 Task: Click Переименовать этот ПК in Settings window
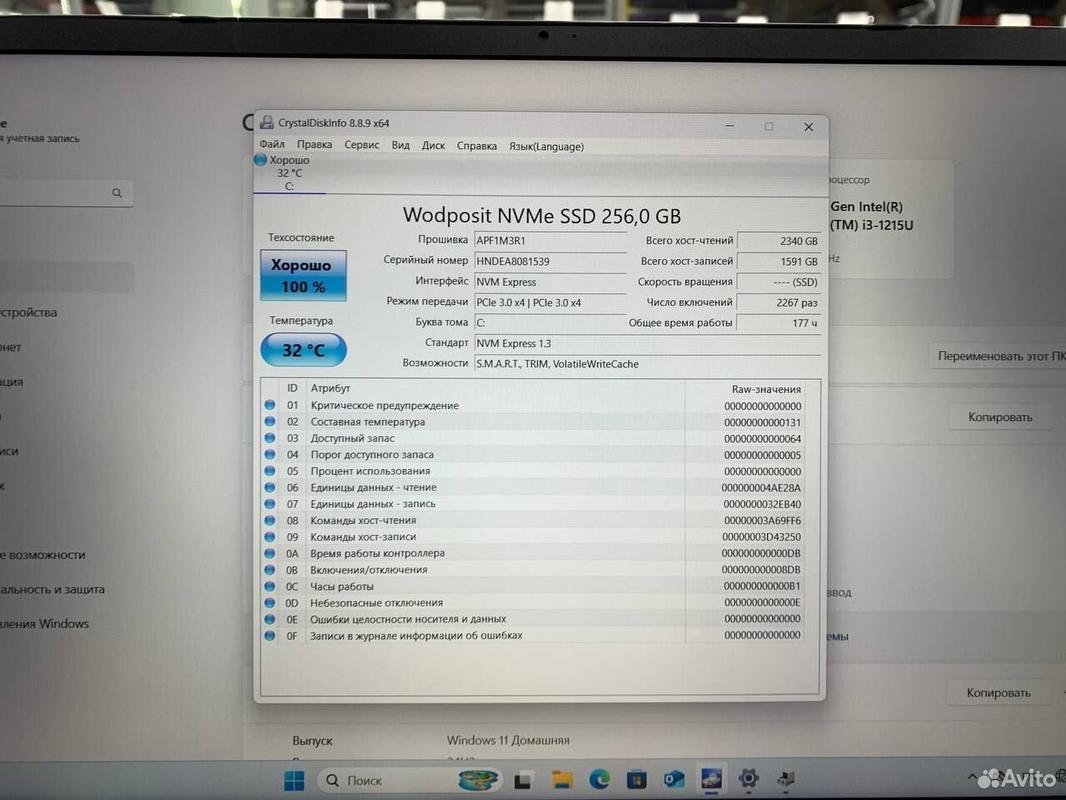pyautogui.click(x=999, y=356)
